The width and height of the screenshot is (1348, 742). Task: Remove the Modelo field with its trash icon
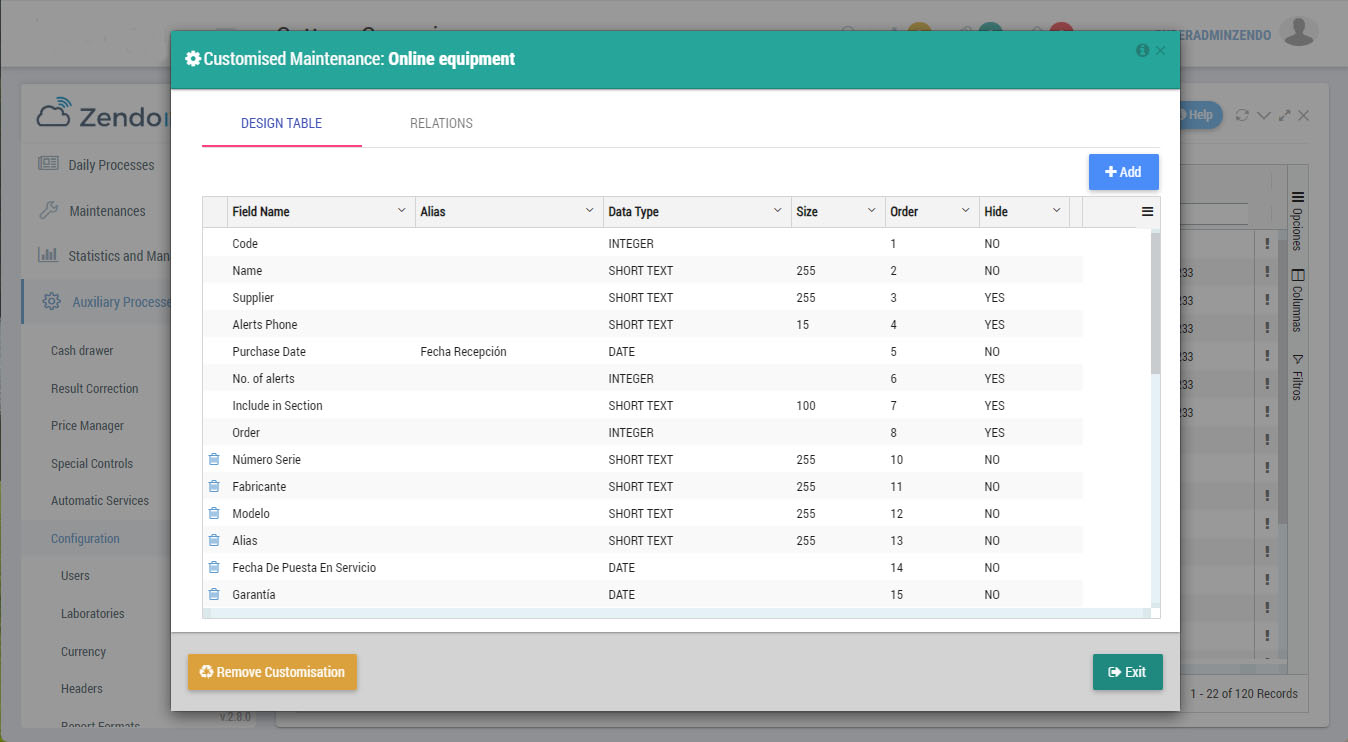click(213, 513)
